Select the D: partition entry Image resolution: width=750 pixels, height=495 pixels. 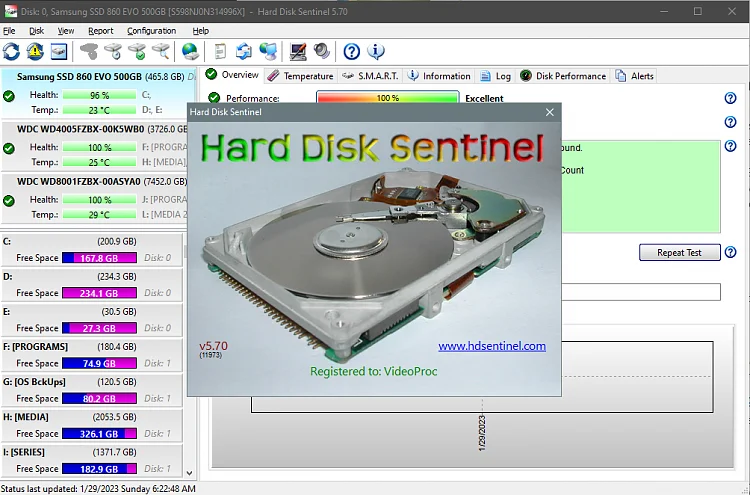click(91, 285)
